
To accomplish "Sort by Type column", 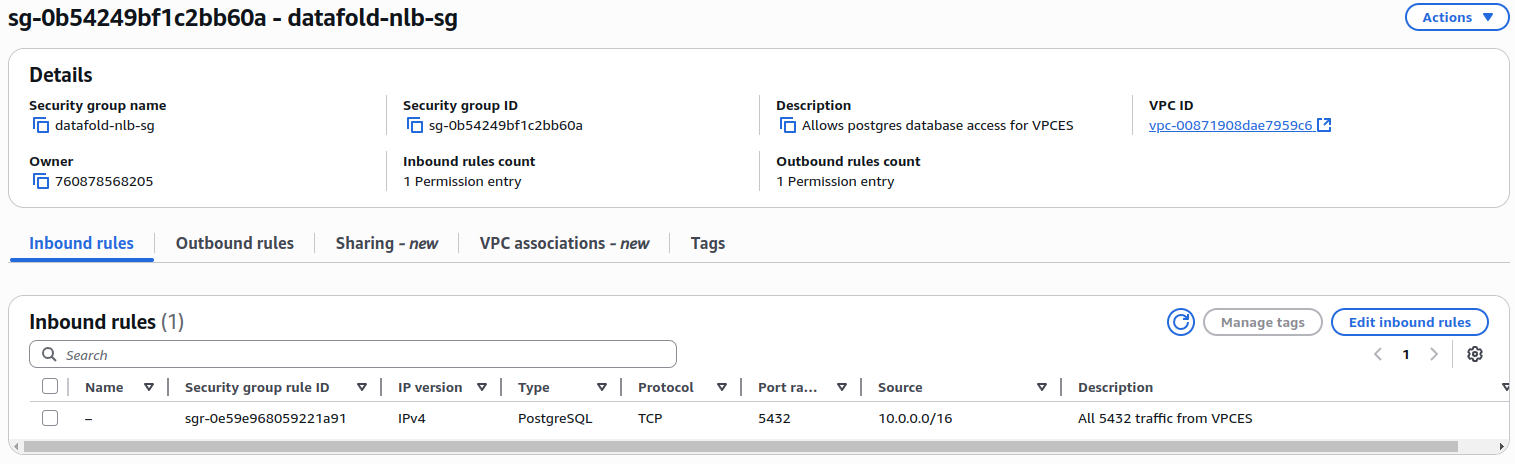I will 602,388.
